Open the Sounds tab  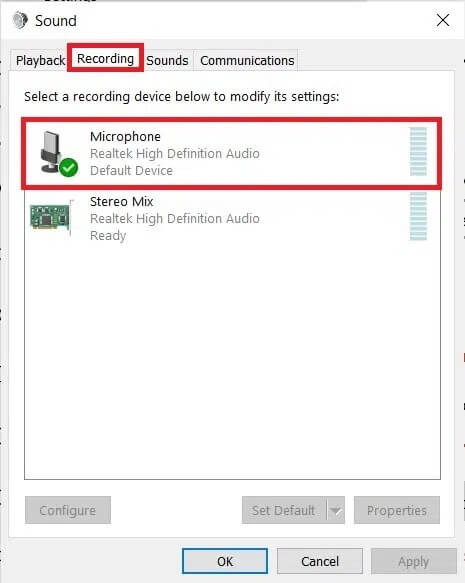[167, 60]
